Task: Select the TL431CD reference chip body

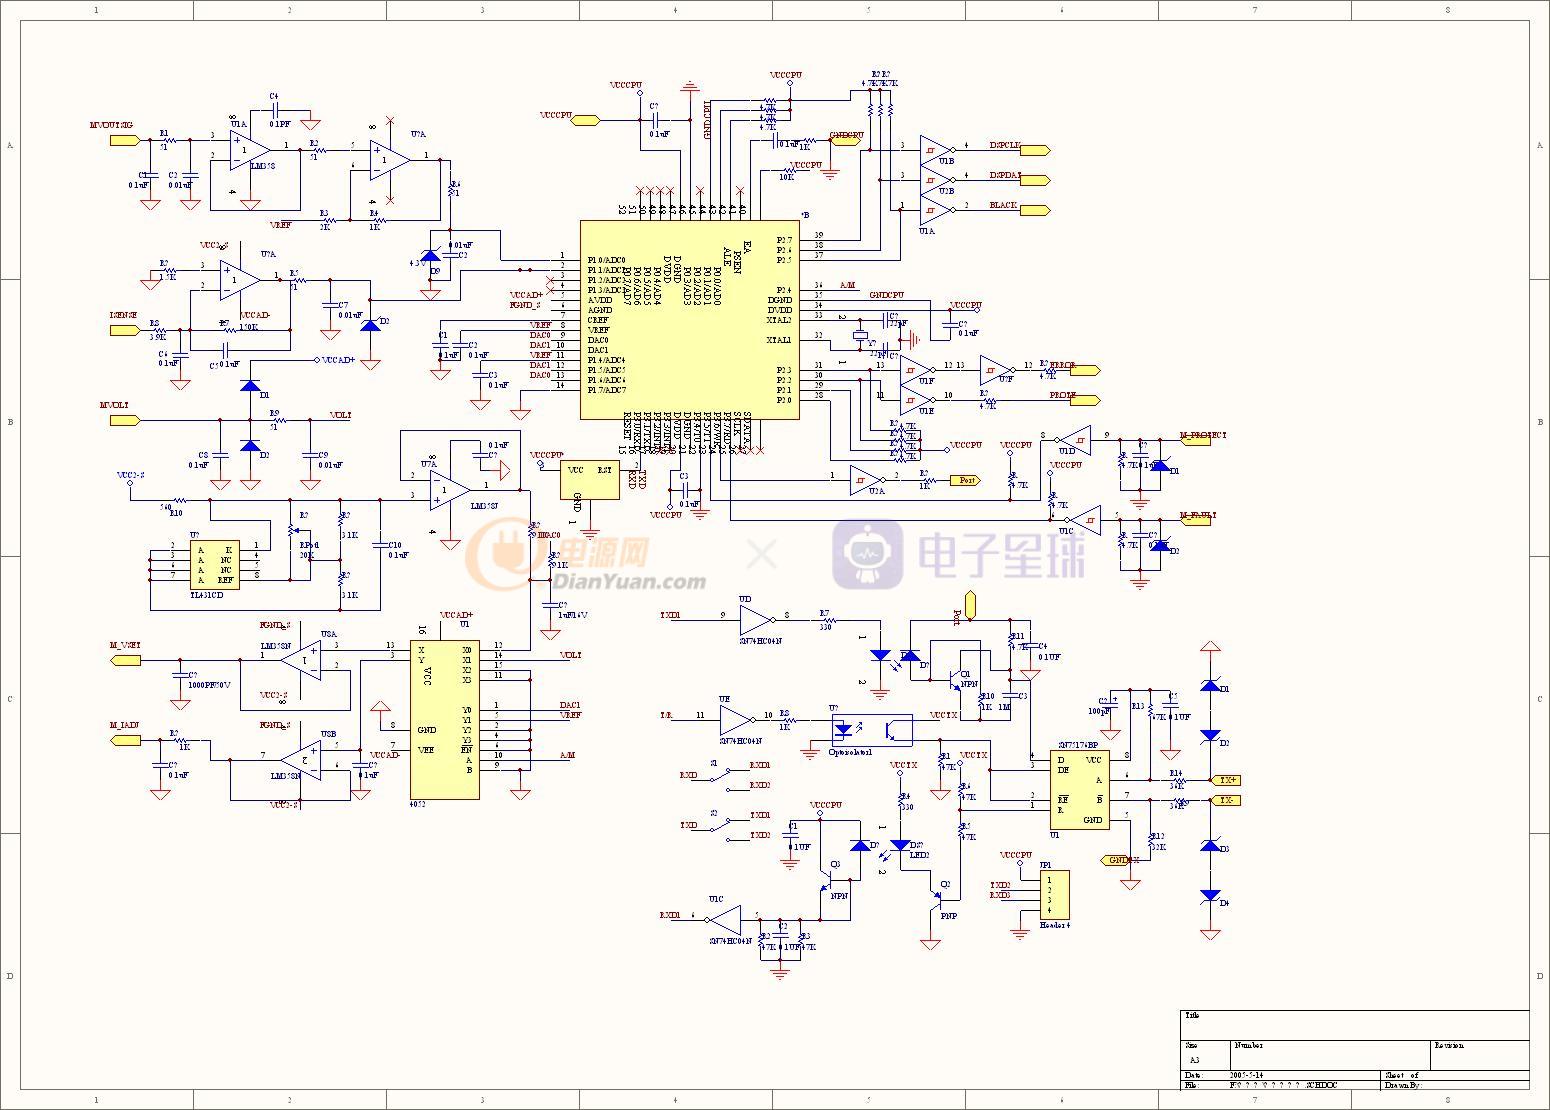Action: click(215, 565)
